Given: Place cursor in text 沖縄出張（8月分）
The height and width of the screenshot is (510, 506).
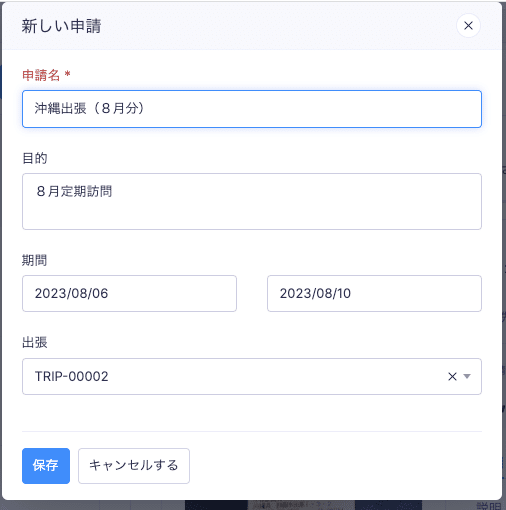Looking at the screenshot, I should [x=89, y=108].
